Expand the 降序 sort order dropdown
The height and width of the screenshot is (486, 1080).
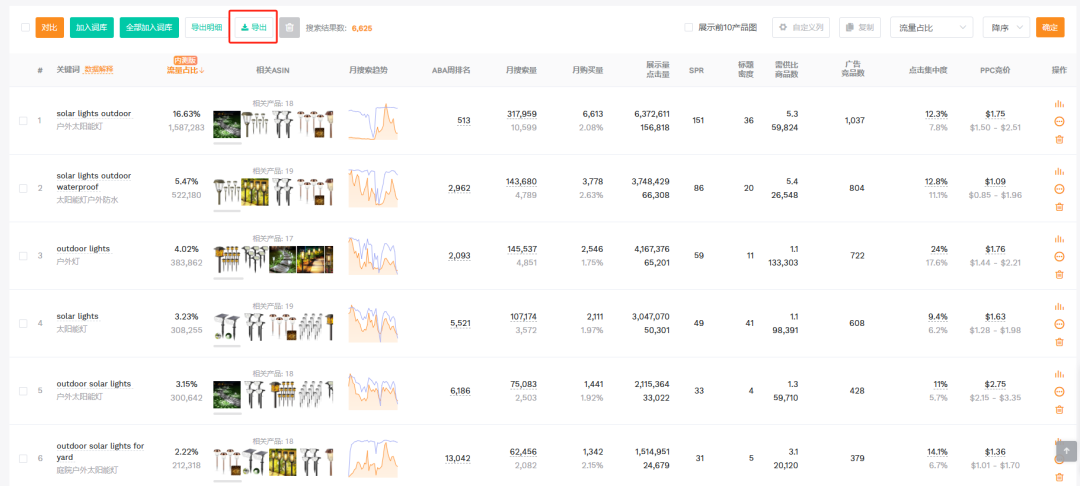click(x=1006, y=28)
